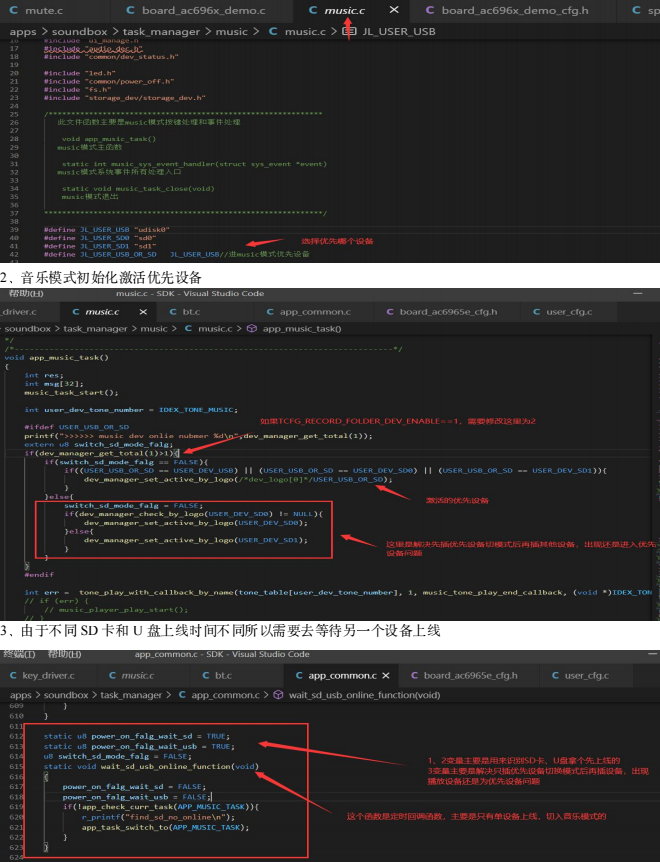Open 帮助(H) menu in music.c - SDK window
The image size is (660, 862).
(26, 294)
